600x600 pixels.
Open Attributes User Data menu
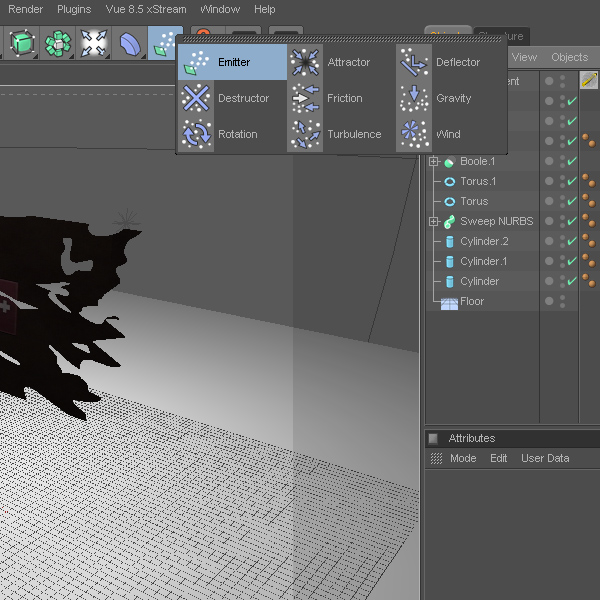tap(545, 458)
